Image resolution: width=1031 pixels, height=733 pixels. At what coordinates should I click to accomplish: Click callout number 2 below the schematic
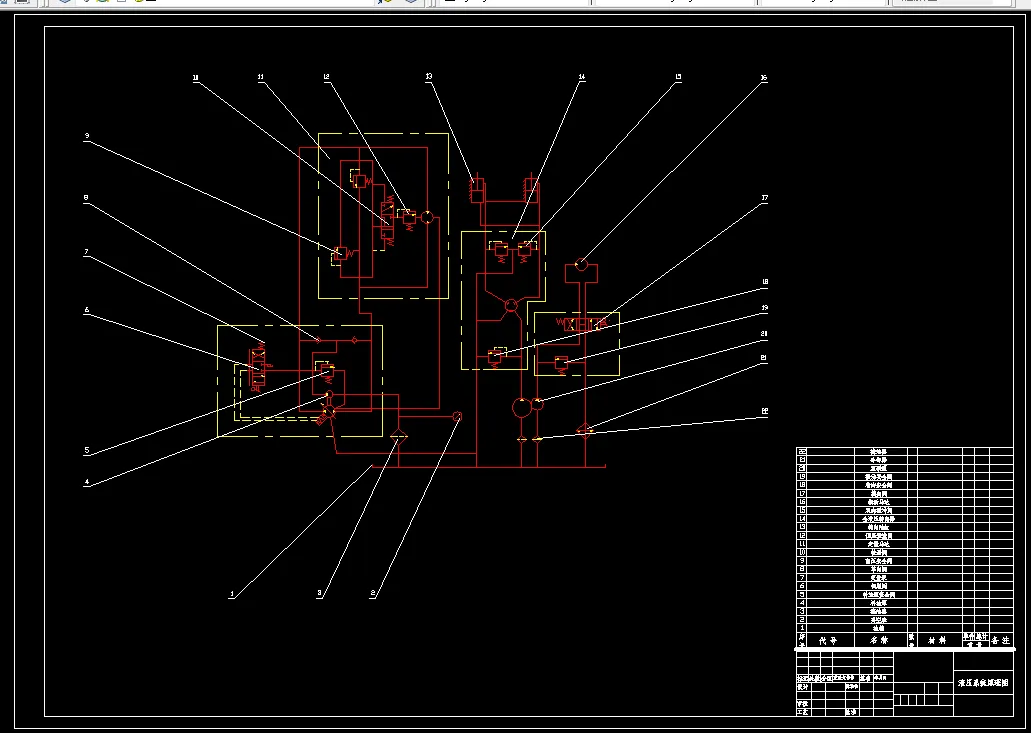point(373,594)
